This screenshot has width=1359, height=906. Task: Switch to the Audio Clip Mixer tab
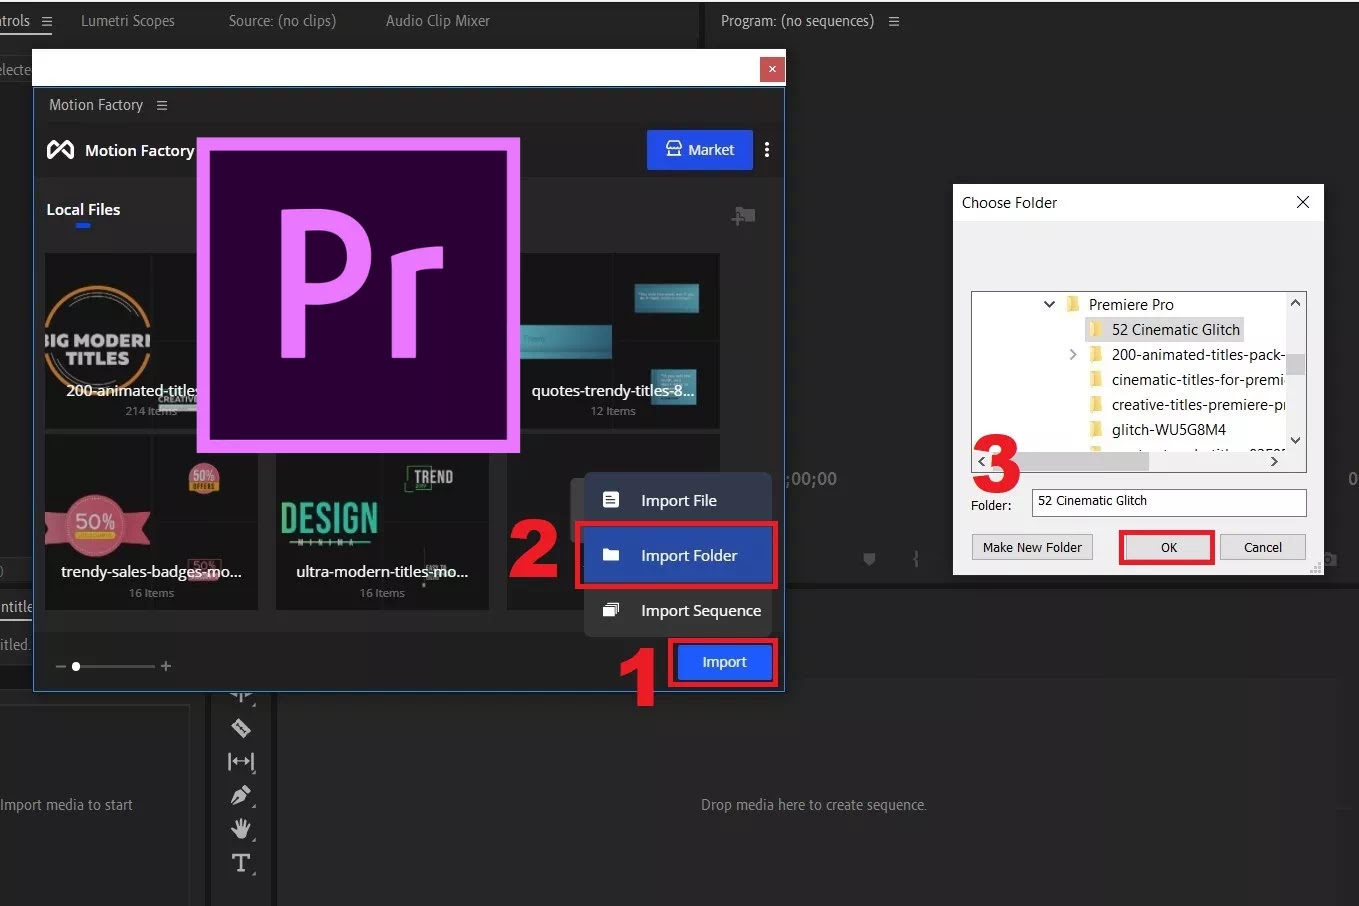pos(438,21)
